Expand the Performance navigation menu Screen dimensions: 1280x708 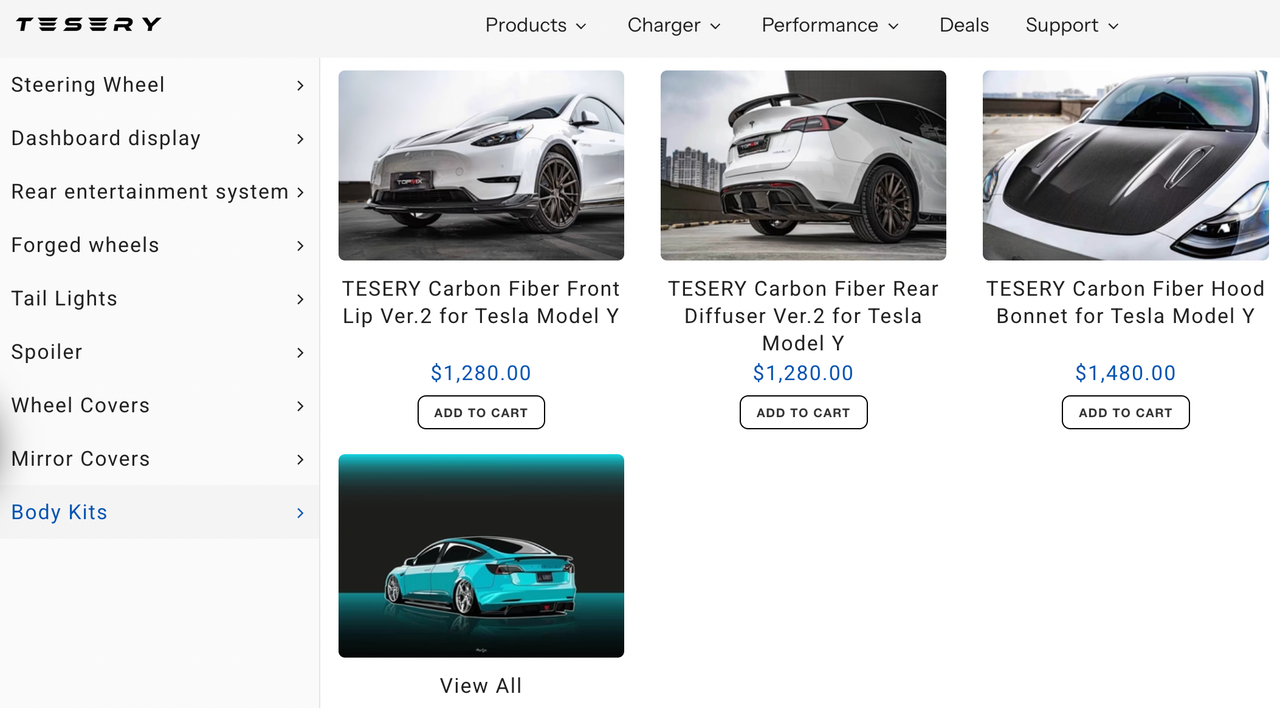pos(830,26)
